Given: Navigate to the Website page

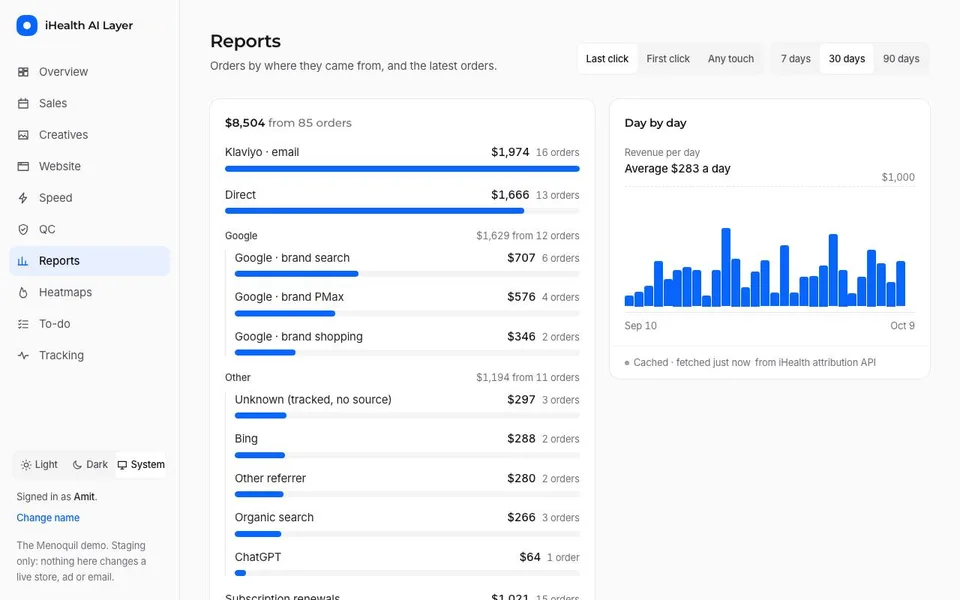Looking at the screenshot, I should [x=89, y=167].
